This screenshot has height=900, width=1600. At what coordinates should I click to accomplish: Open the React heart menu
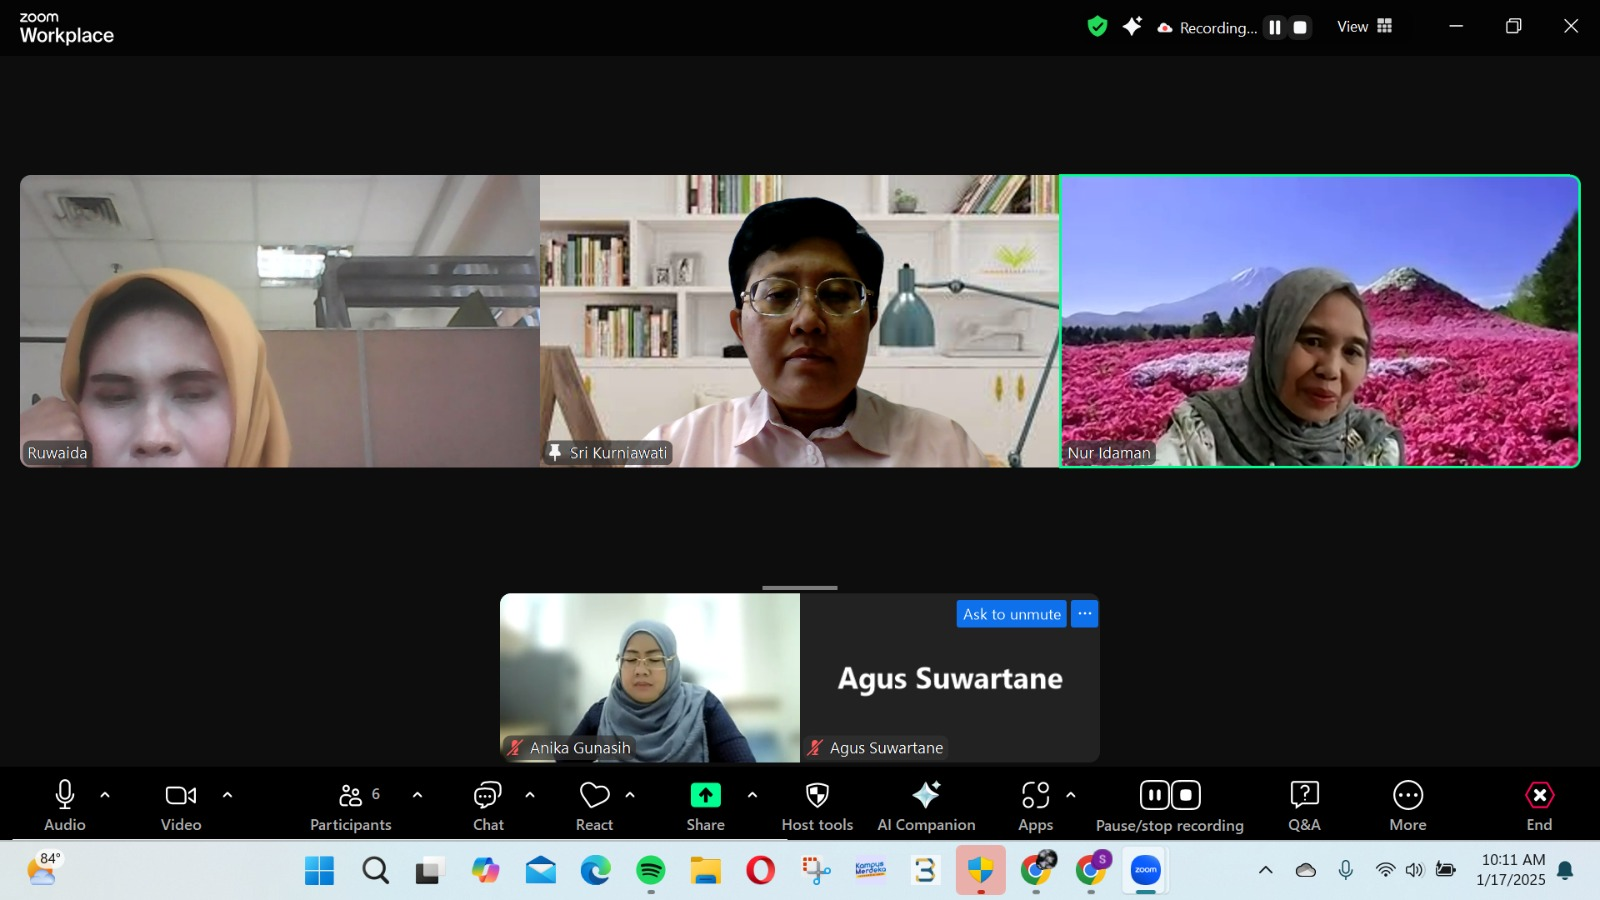[594, 805]
